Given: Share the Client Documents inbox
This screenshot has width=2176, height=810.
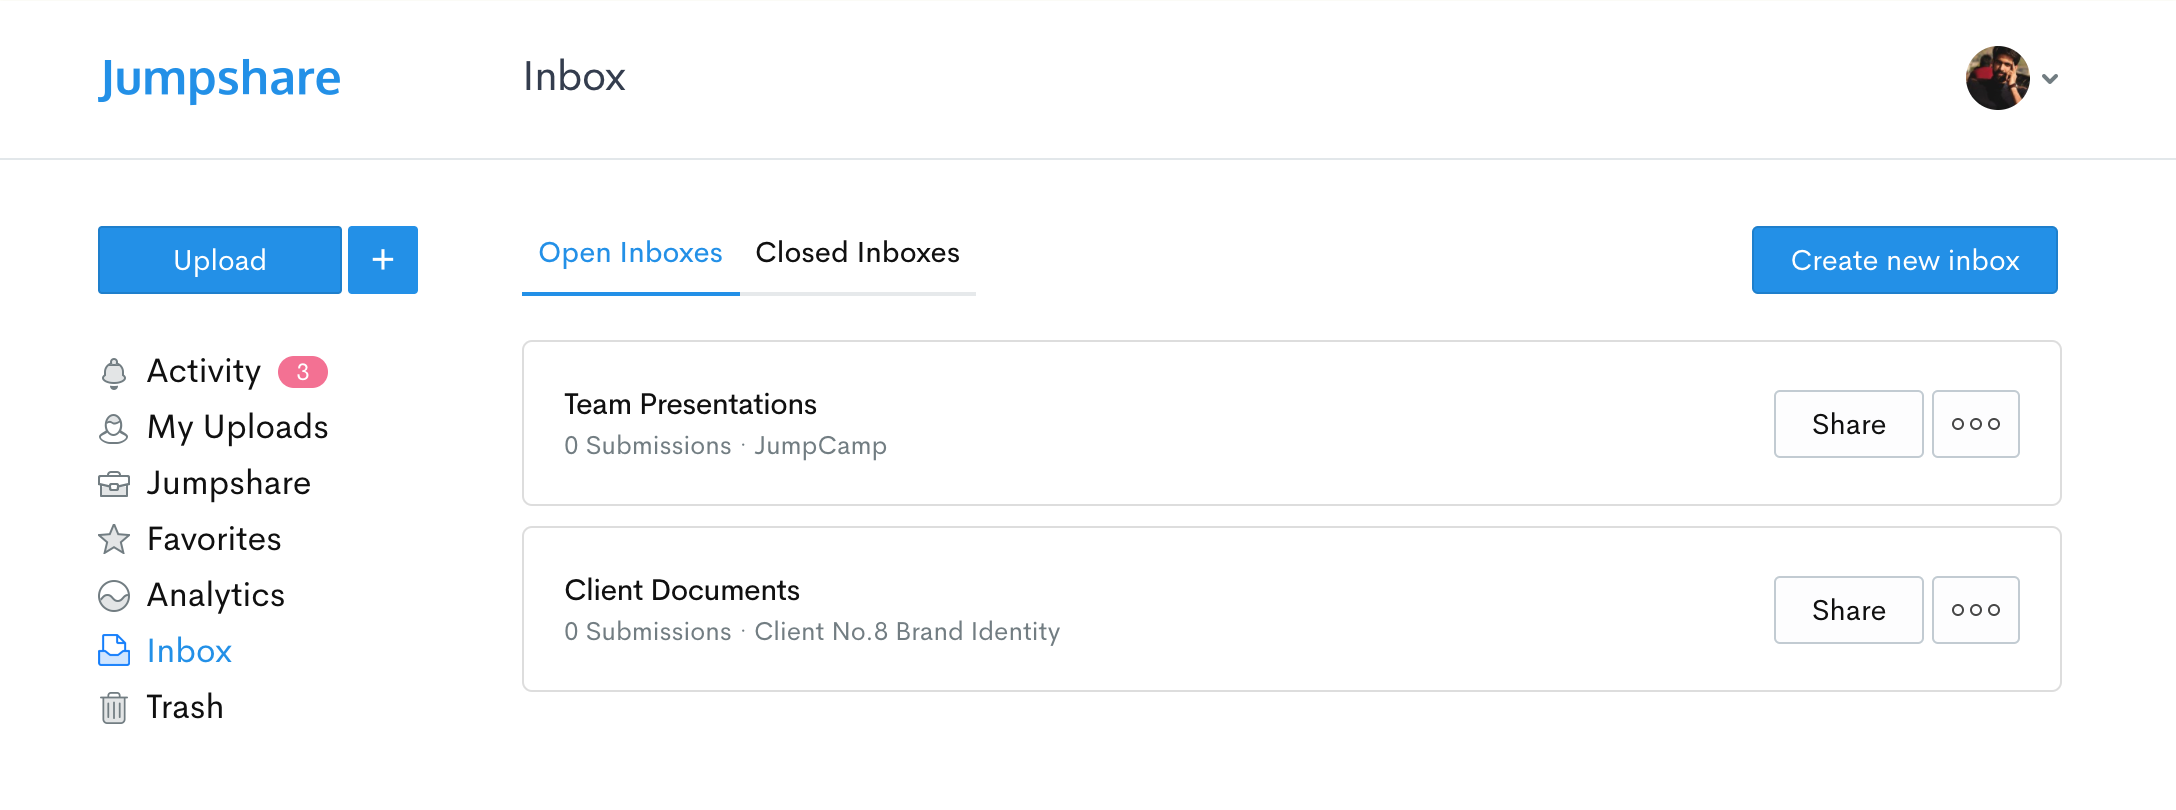Looking at the screenshot, I should click(x=1848, y=610).
